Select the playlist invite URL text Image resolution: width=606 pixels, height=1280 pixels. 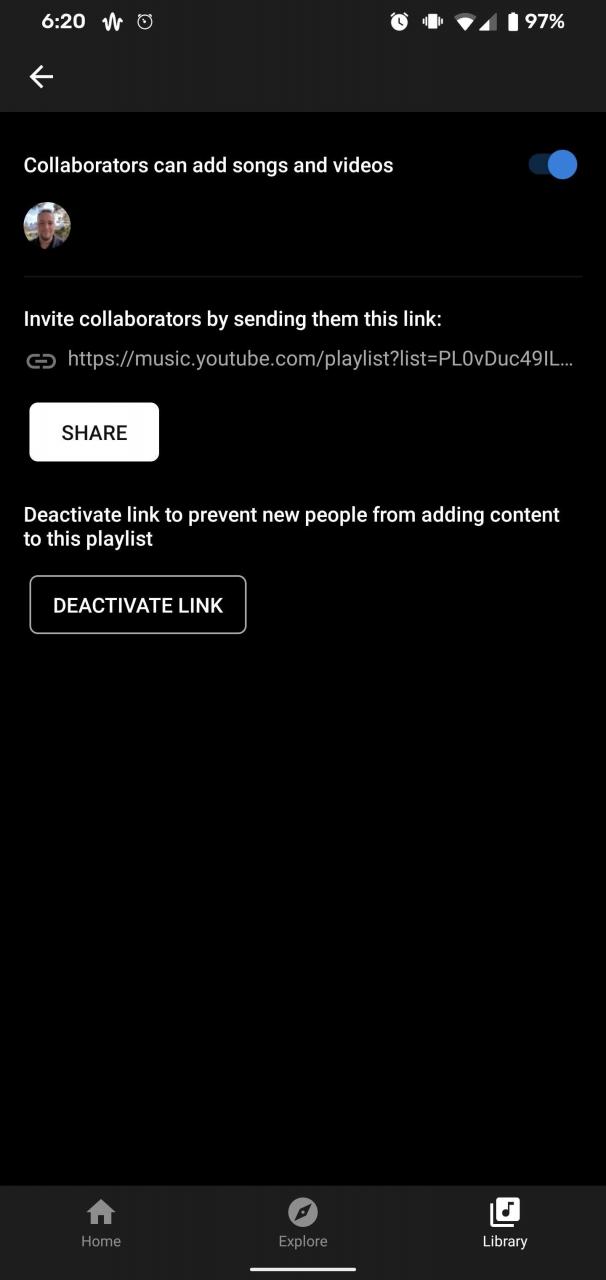(320, 358)
